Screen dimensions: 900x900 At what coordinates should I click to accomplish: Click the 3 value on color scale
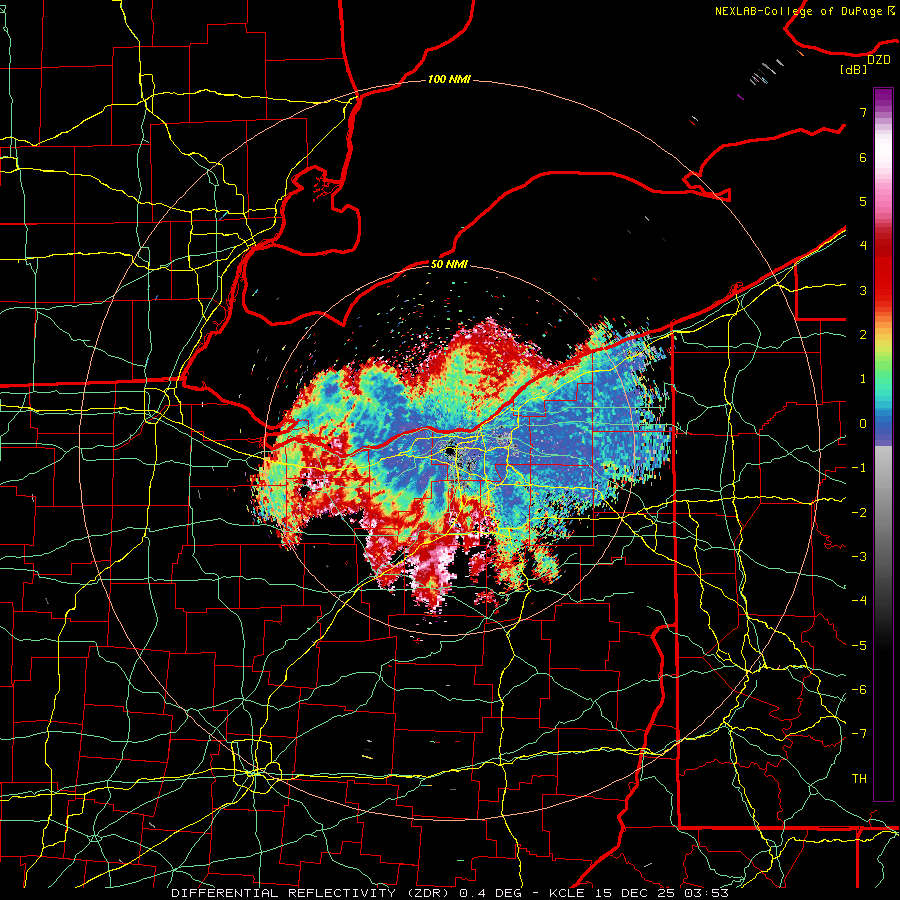[x=862, y=290]
